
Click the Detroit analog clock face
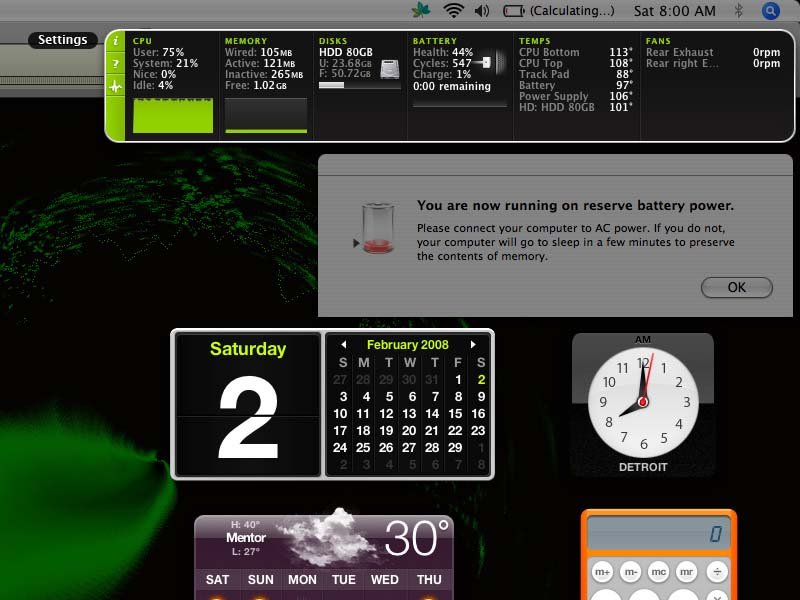pyautogui.click(x=642, y=402)
